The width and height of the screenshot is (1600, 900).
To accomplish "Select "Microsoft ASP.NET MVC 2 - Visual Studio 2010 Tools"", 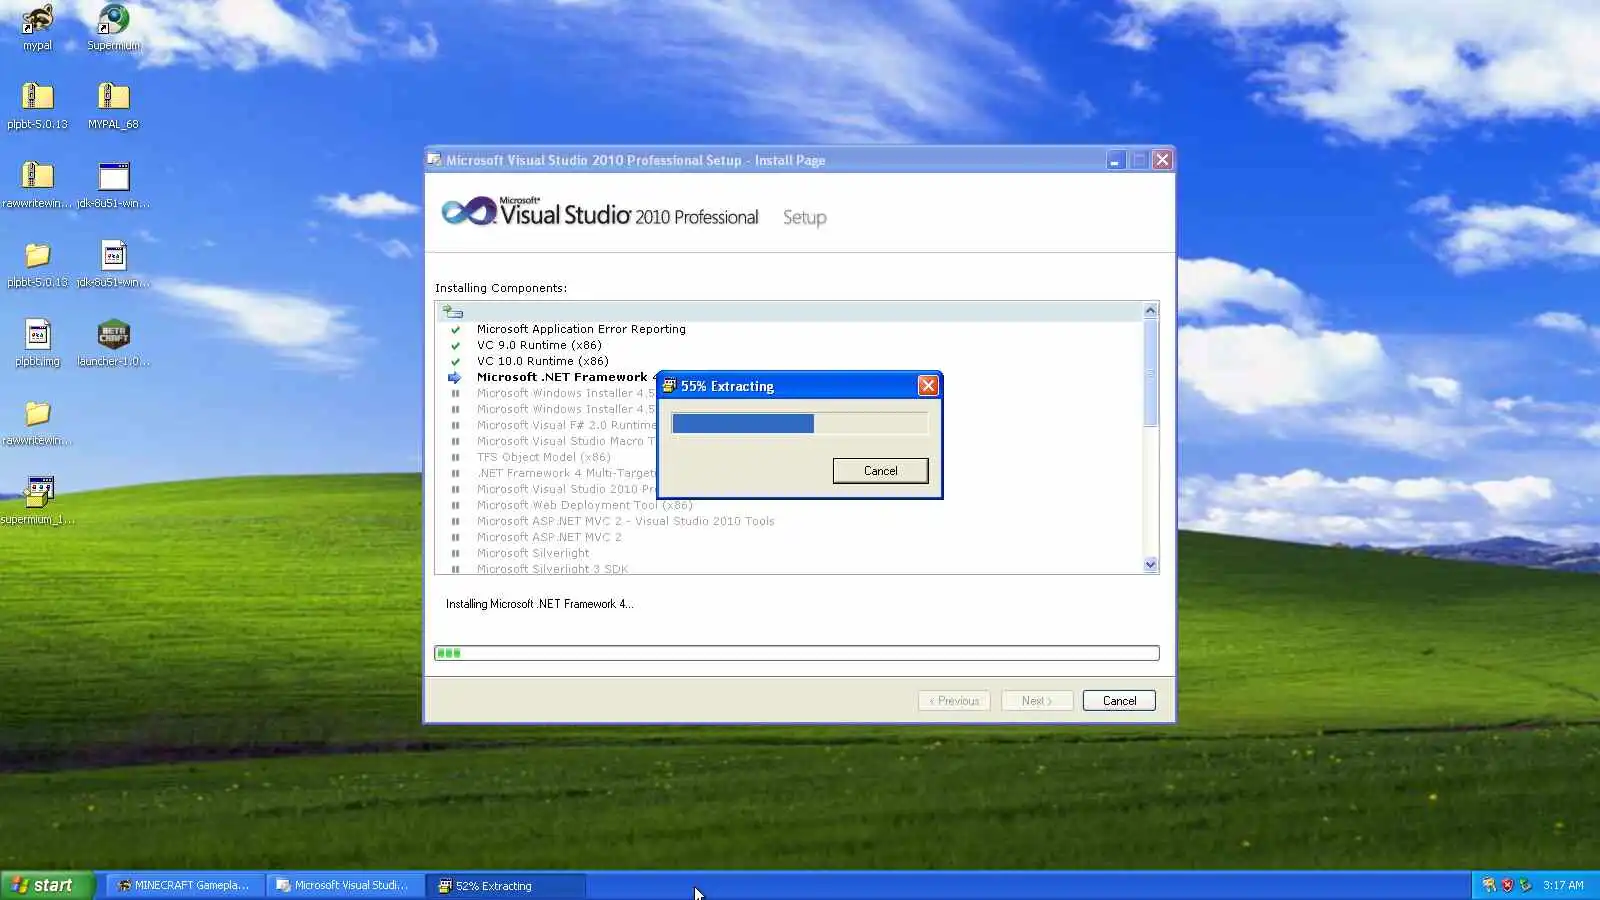I will (x=625, y=521).
